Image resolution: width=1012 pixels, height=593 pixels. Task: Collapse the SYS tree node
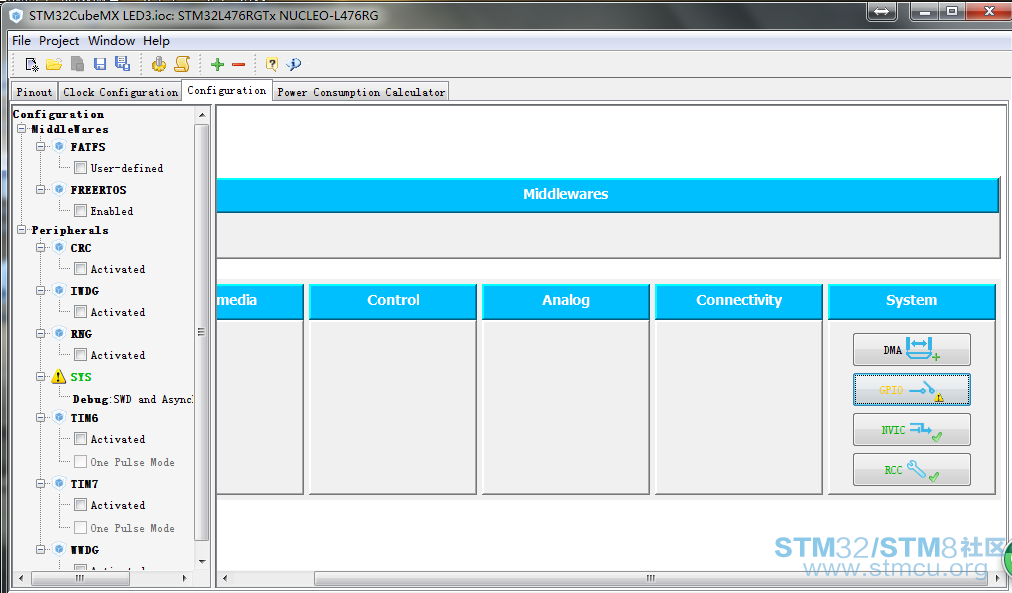tap(41, 376)
